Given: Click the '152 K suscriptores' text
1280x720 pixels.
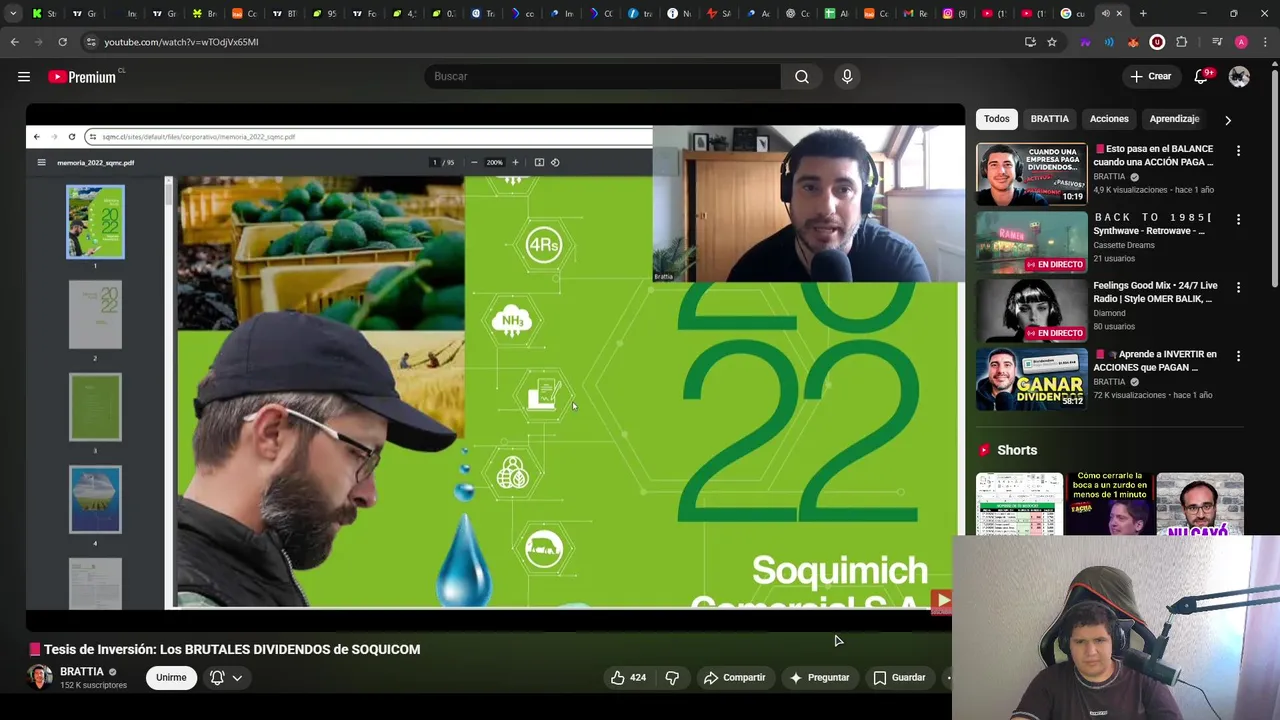Looking at the screenshot, I should tap(93, 686).
